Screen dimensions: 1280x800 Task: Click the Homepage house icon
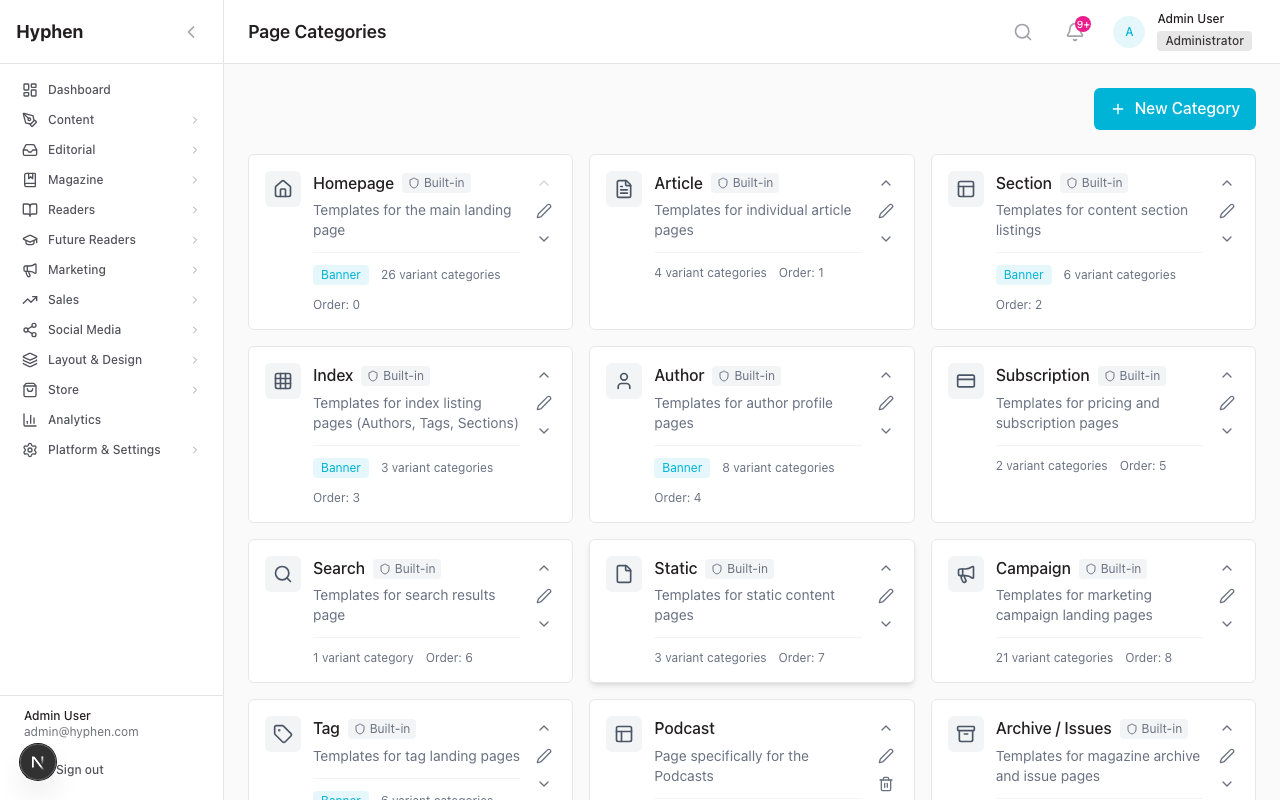[x=283, y=188]
